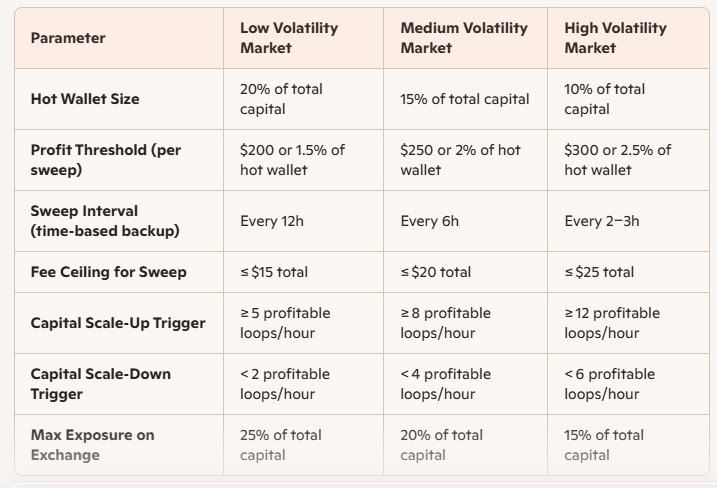
Task: Click the Hot Wallet Size row label
Action: pos(85,99)
